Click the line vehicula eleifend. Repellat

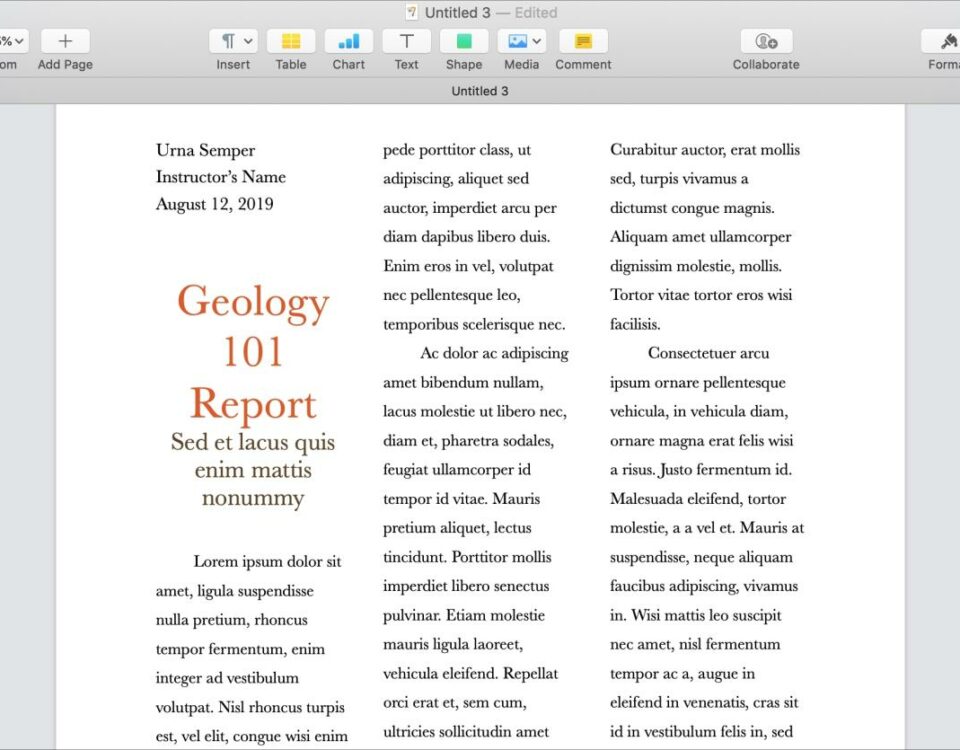pos(470,673)
